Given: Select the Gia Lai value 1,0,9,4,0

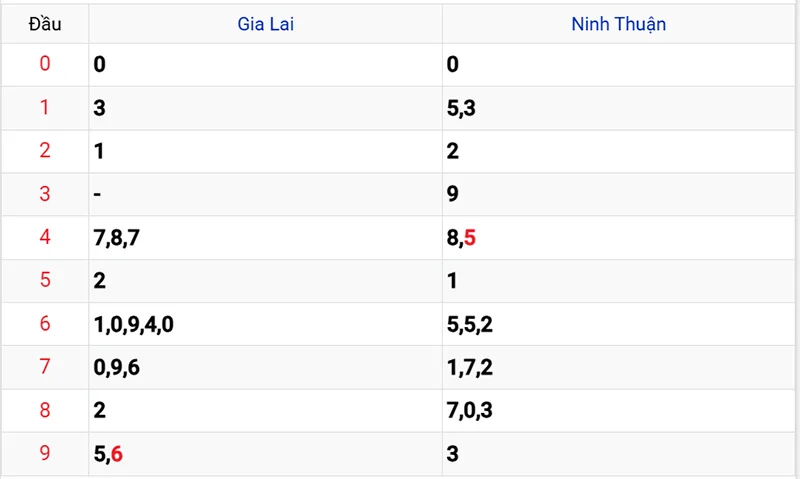Looking at the screenshot, I should point(133,324).
